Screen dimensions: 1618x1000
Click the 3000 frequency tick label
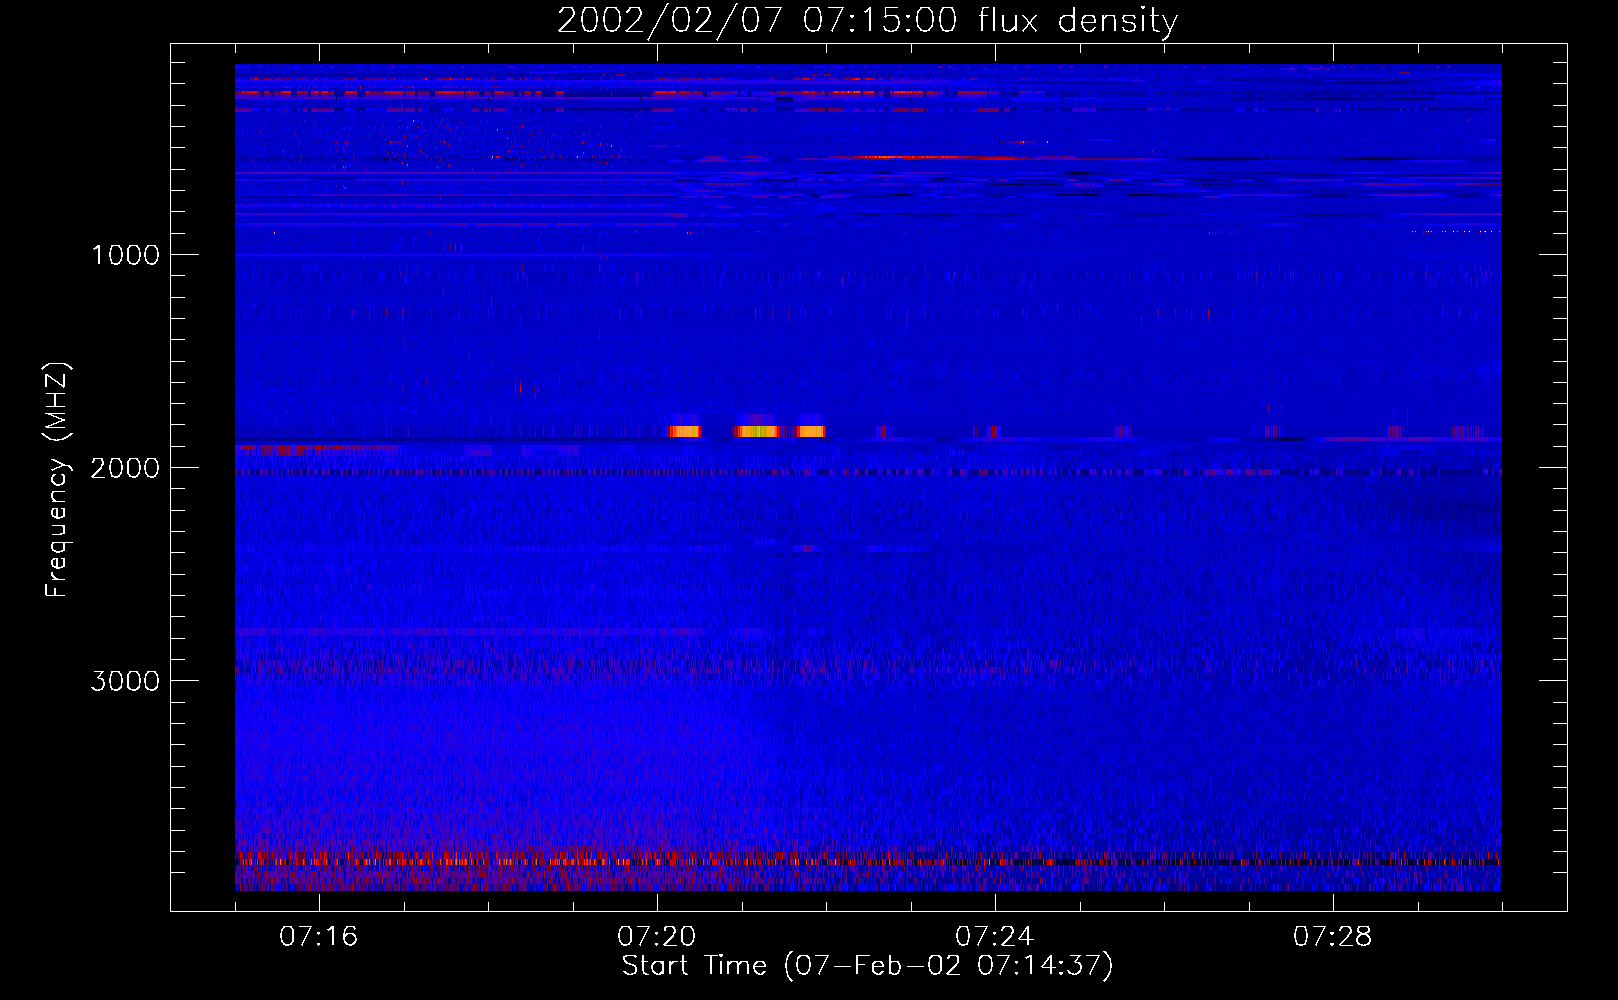click(125, 681)
